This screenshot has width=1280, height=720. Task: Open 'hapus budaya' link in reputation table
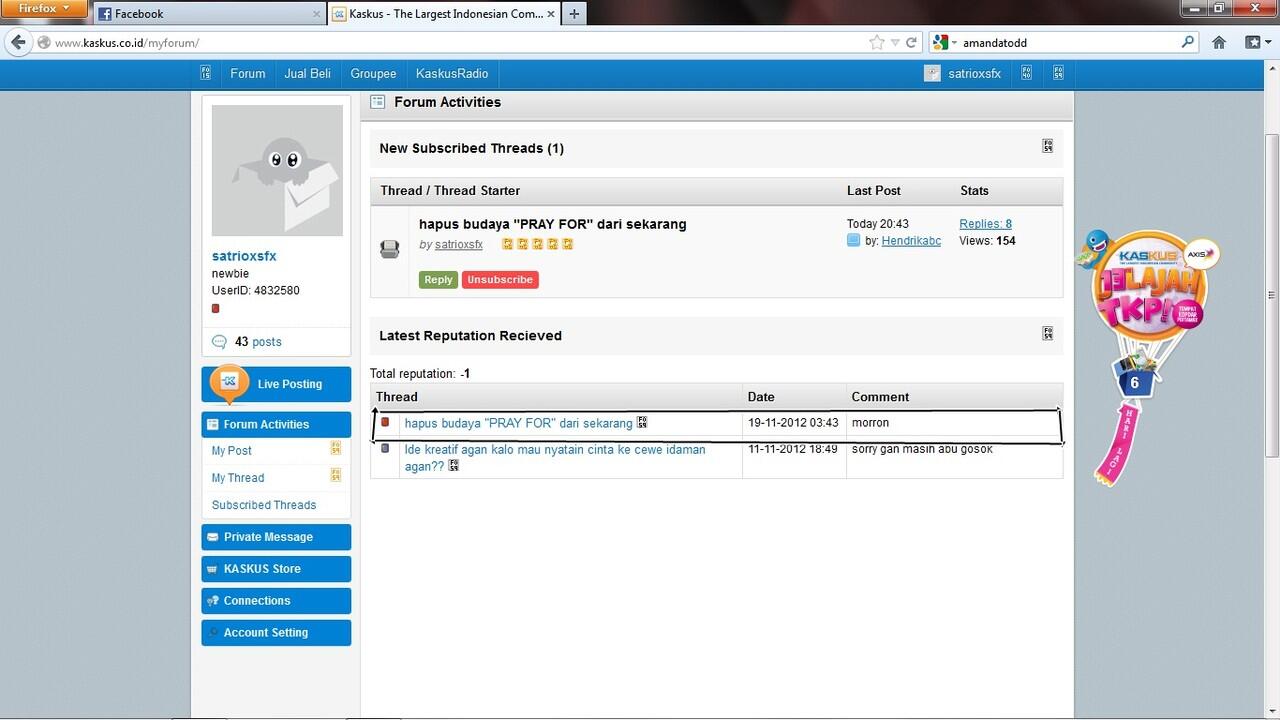tap(519, 423)
